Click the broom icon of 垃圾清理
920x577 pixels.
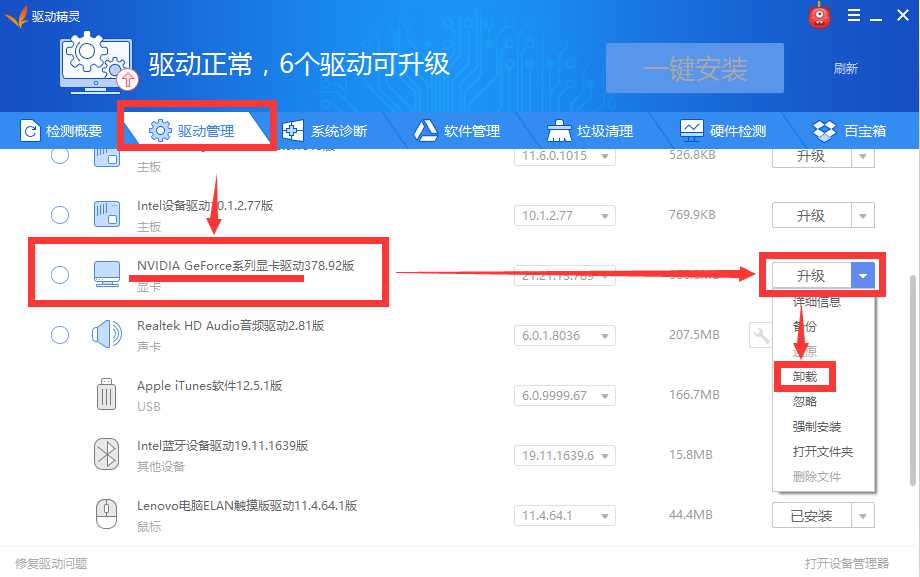pos(559,130)
